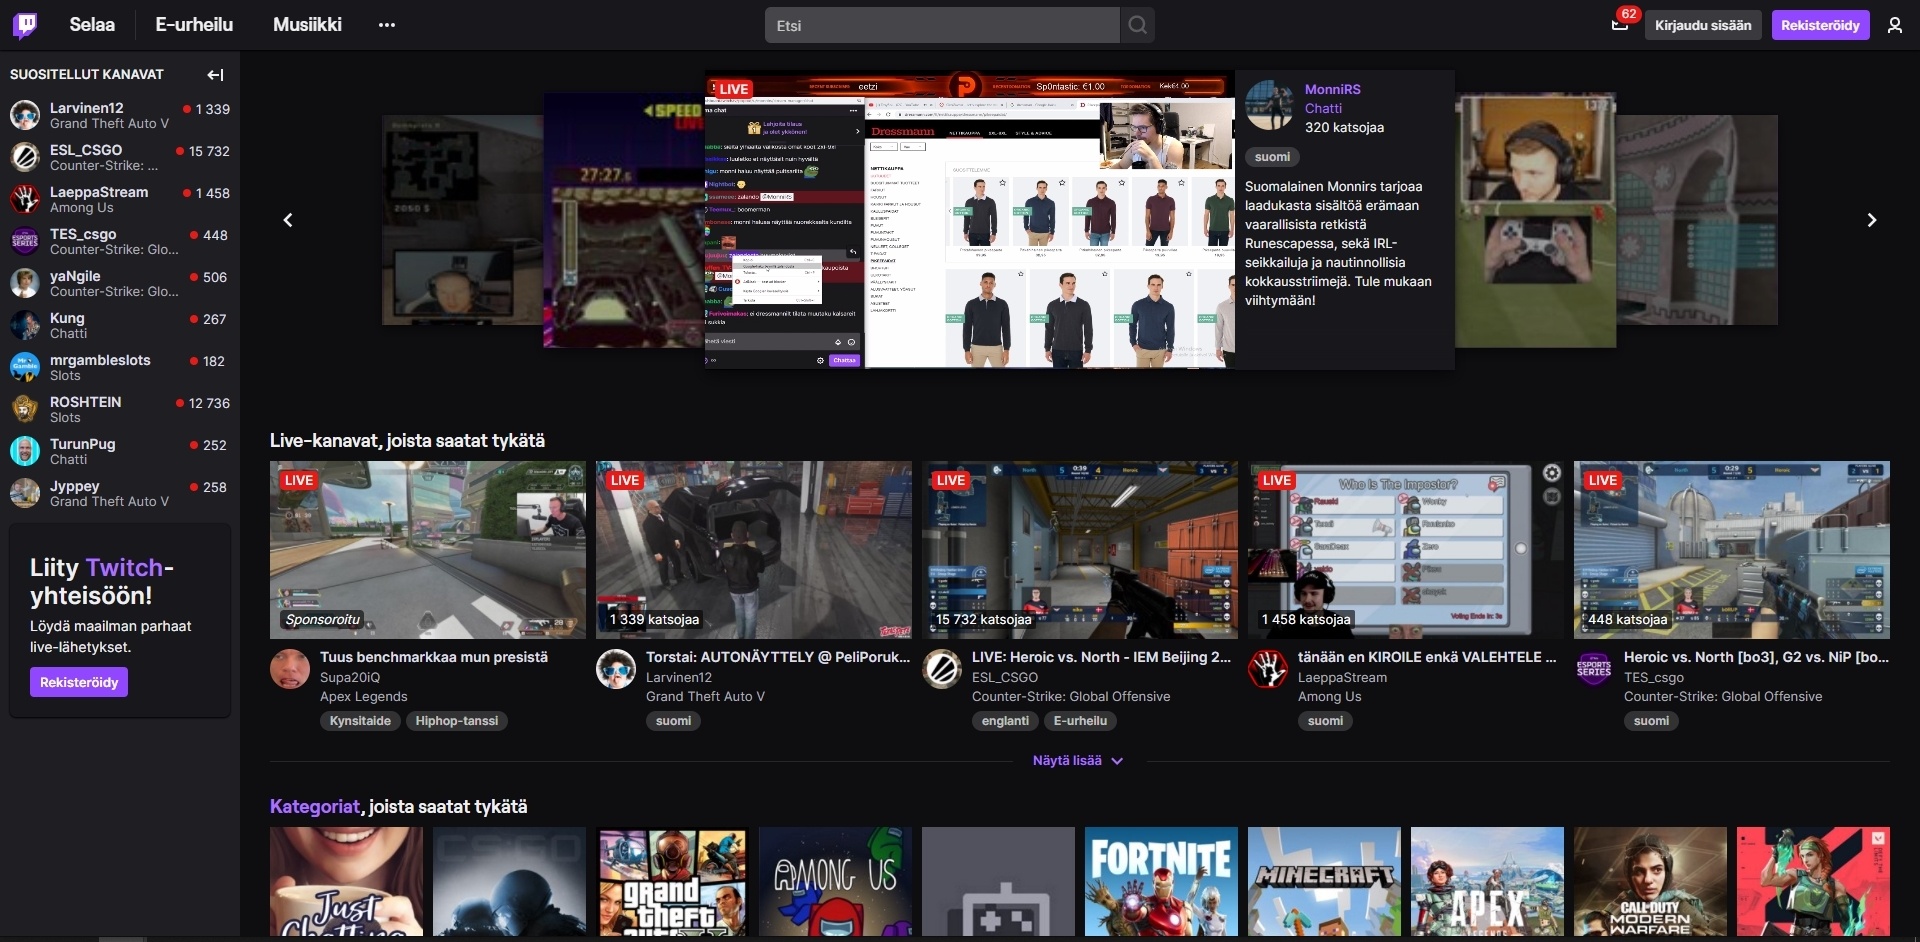Click Rekisteröidy in the join Twitch box

(79, 682)
